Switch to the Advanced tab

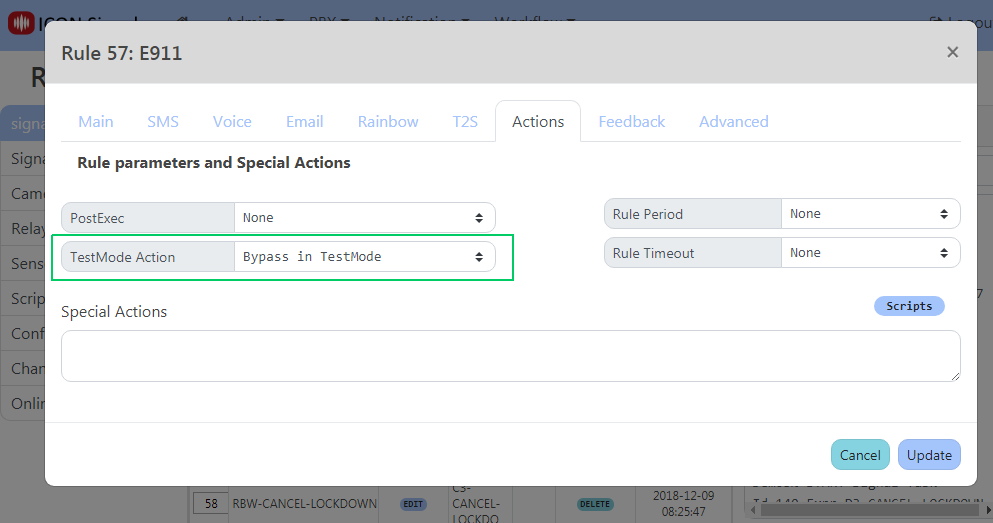[x=733, y=121]
